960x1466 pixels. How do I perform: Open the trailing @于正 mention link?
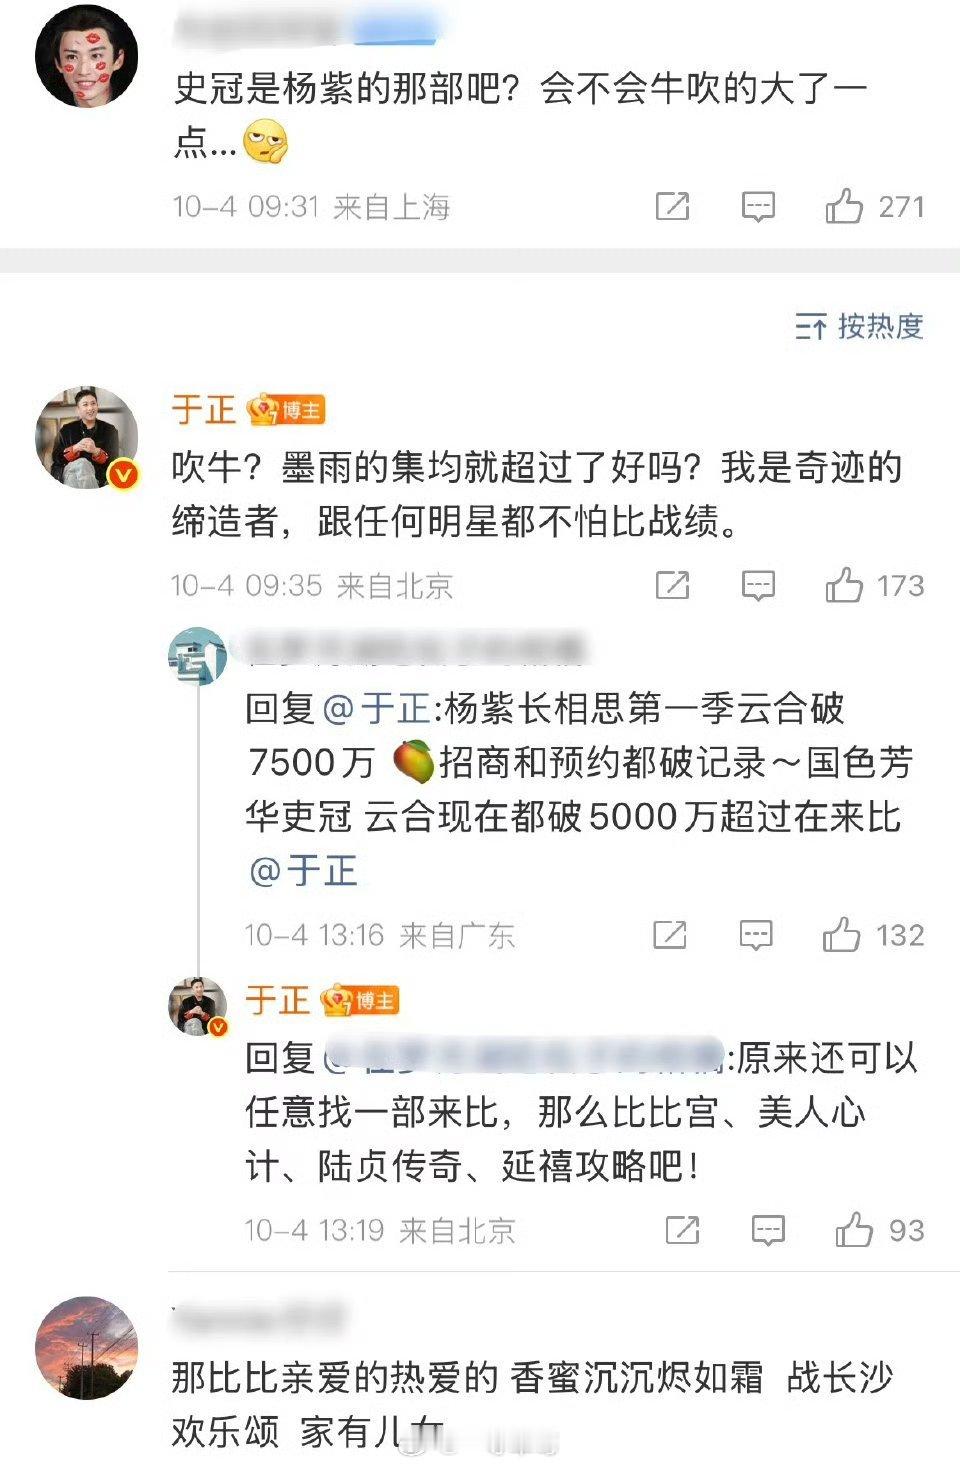tap(303, 870)
